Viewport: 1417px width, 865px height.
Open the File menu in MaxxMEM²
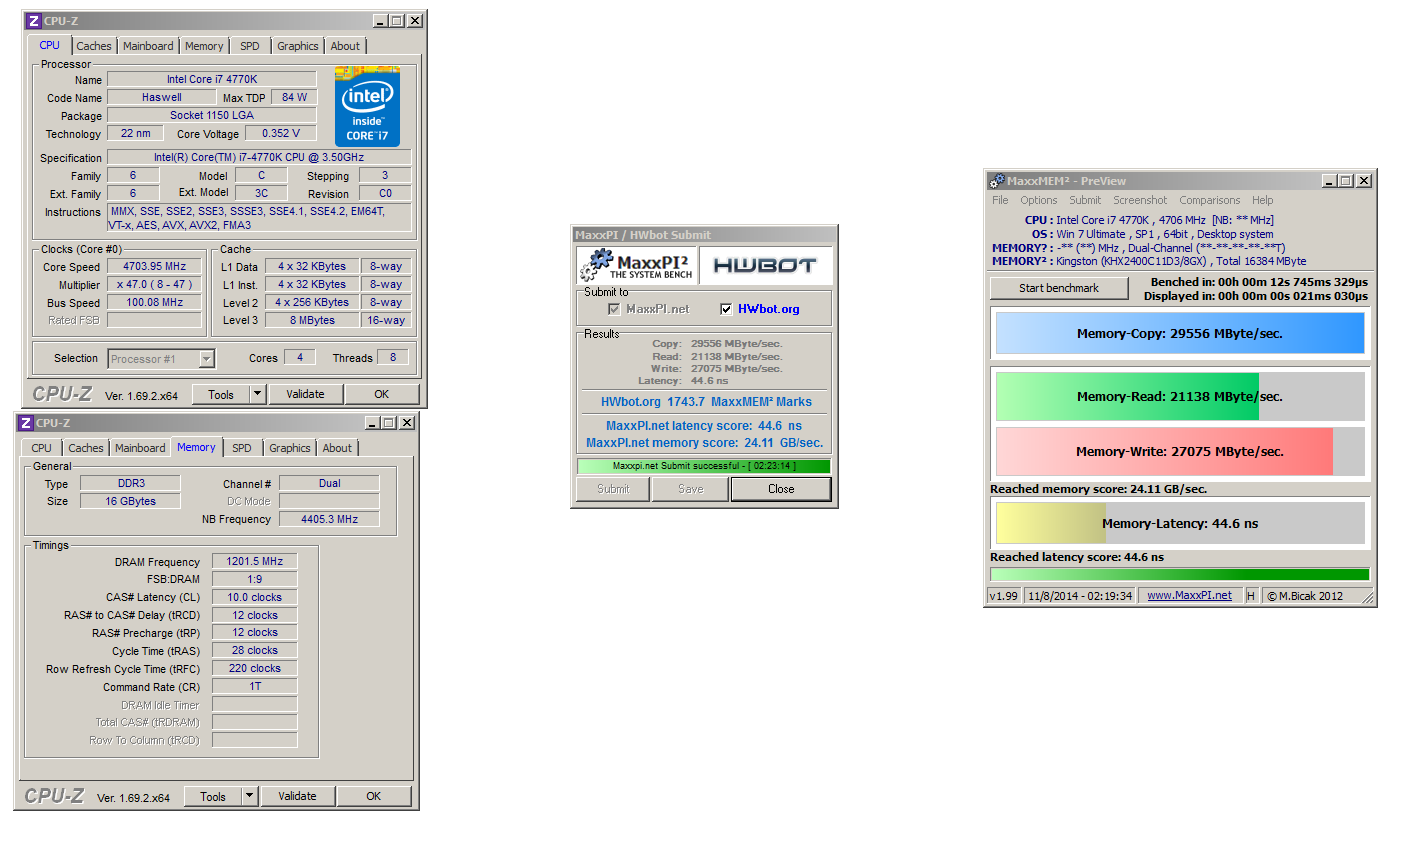click(x=1000, y=200)
